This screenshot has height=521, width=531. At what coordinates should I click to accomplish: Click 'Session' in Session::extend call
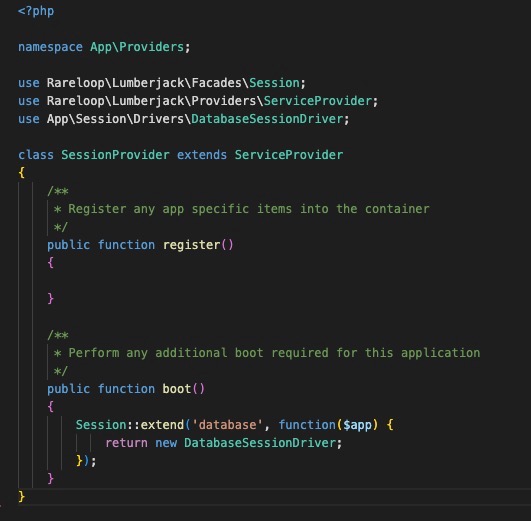pos(101,424)
